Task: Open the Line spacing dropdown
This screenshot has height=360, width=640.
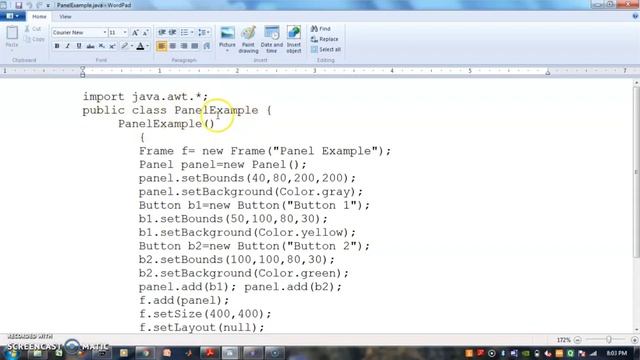Action: tap(204, 32)
